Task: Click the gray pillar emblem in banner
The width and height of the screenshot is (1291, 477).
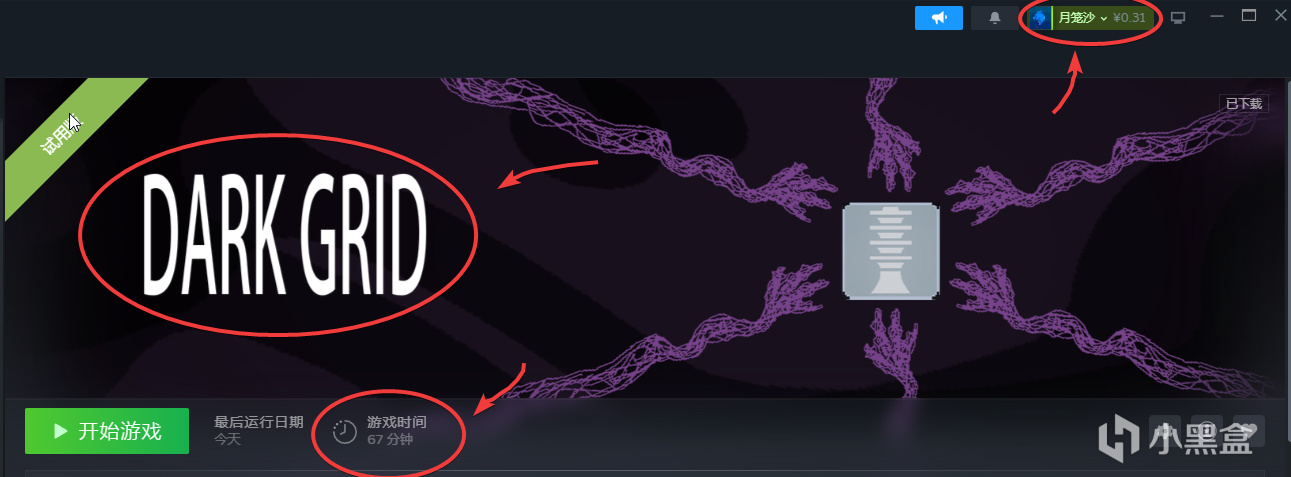Action: click(890, 249)
